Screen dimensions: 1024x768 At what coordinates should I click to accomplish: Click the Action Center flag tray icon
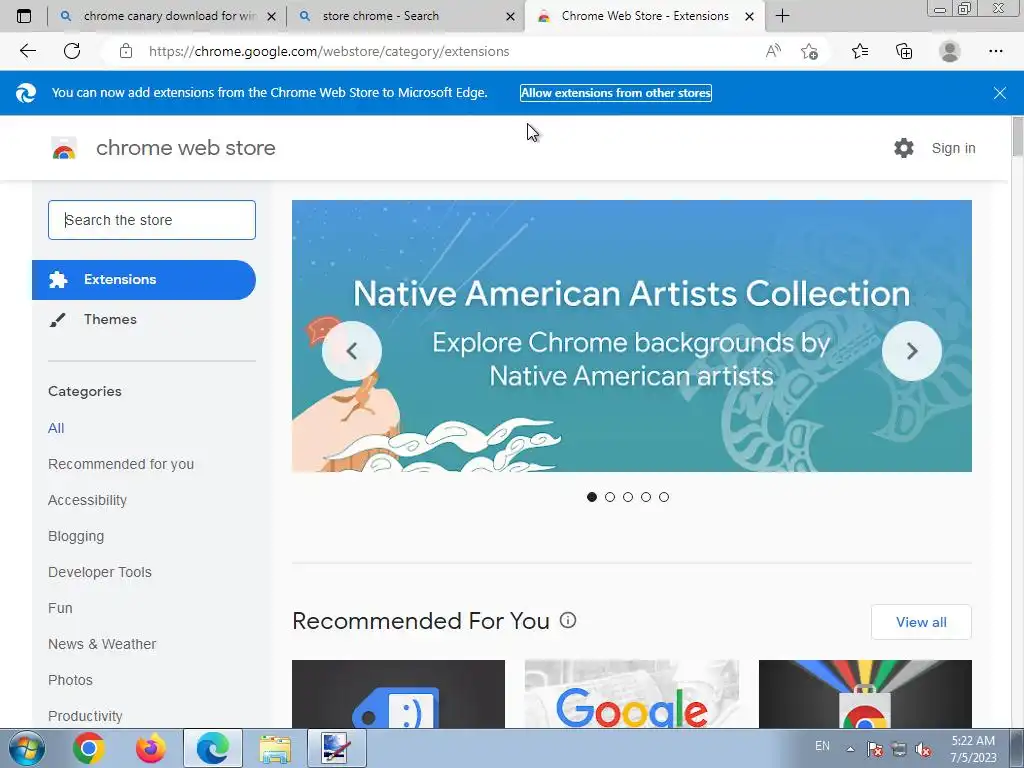(x=874, y=749)
